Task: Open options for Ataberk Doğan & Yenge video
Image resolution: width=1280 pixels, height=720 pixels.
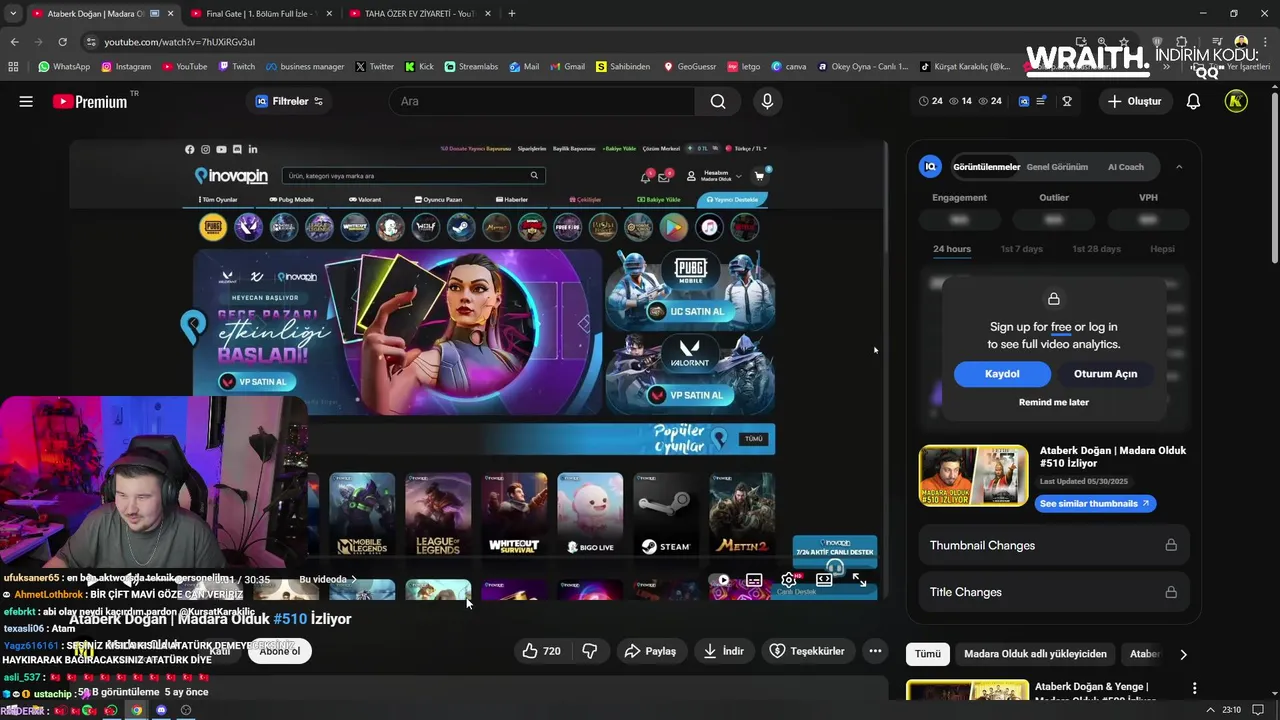Action: point(1194,689)
